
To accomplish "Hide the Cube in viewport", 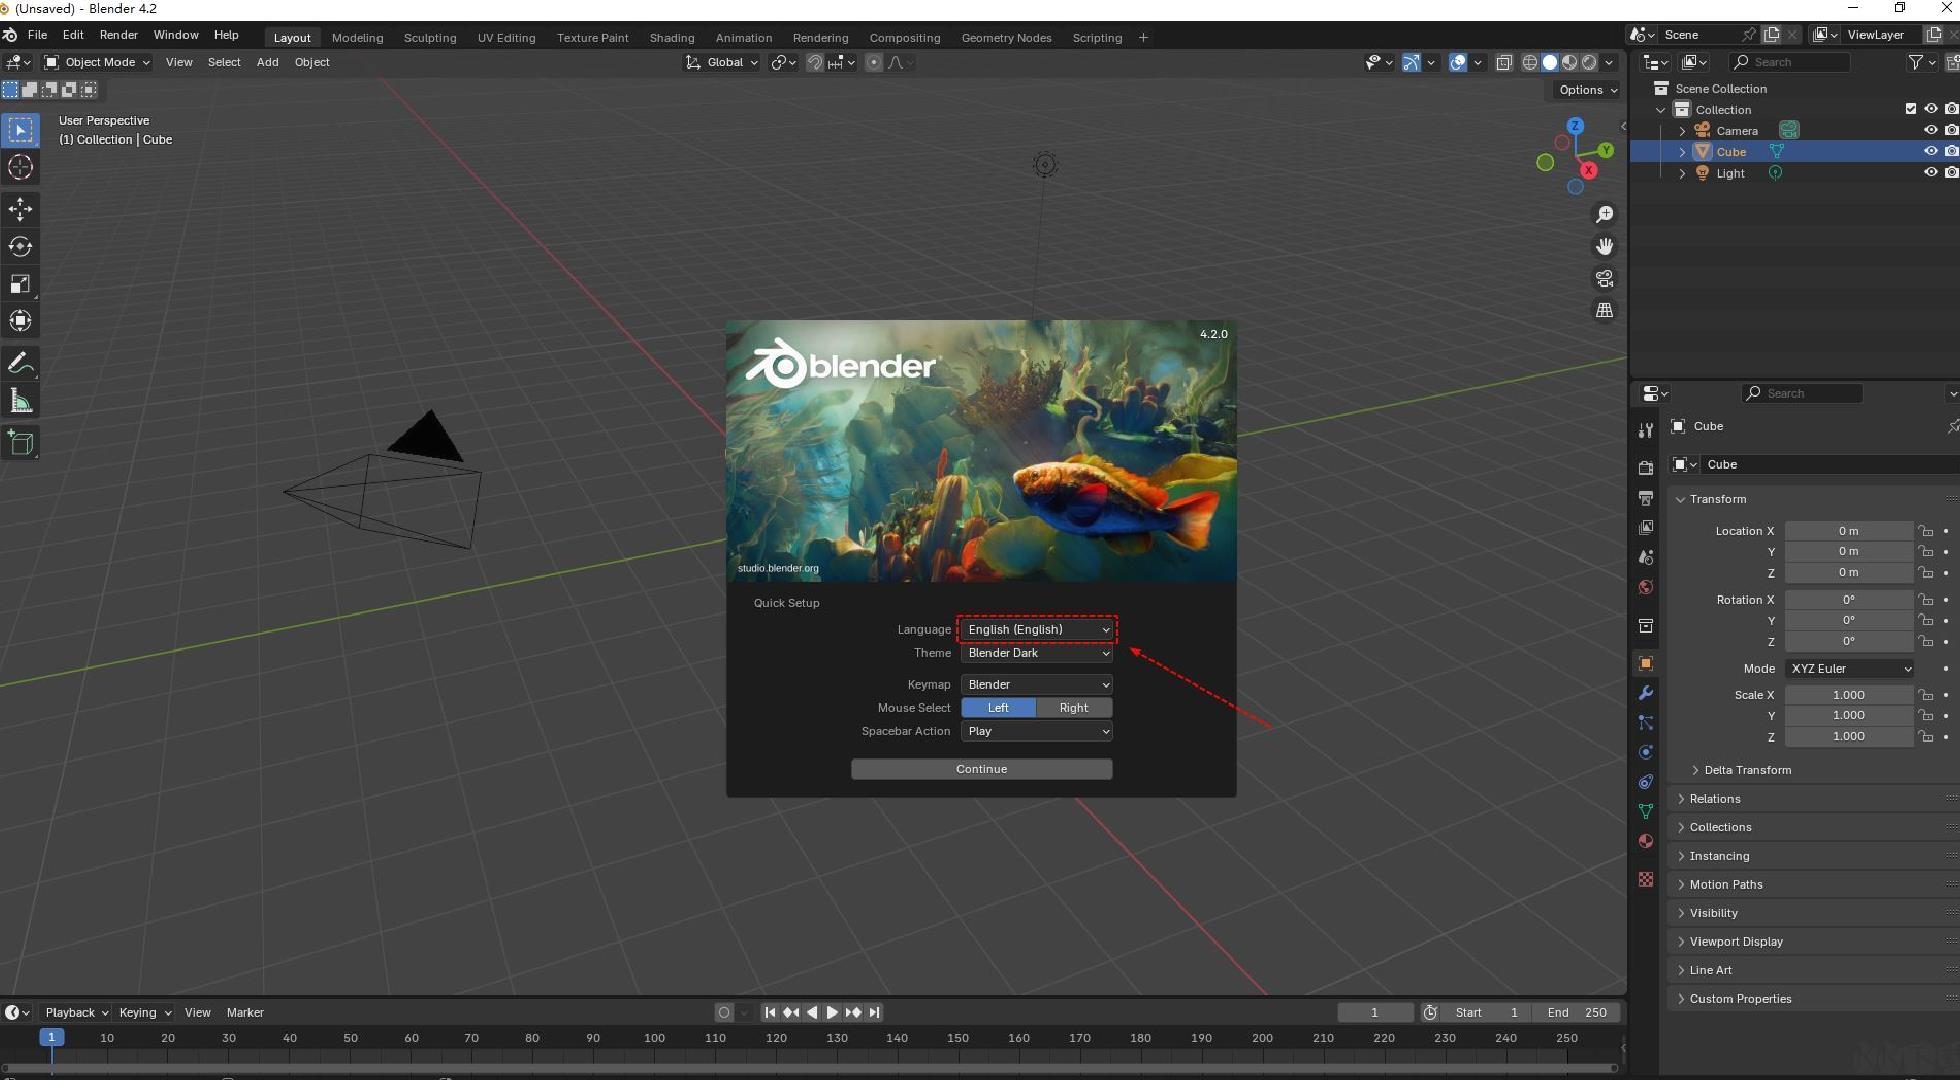I will (x=1930, y=151).
